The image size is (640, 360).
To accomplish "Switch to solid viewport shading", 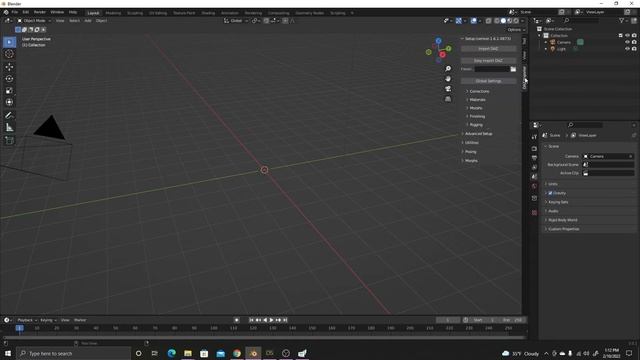I will point(503,21).
